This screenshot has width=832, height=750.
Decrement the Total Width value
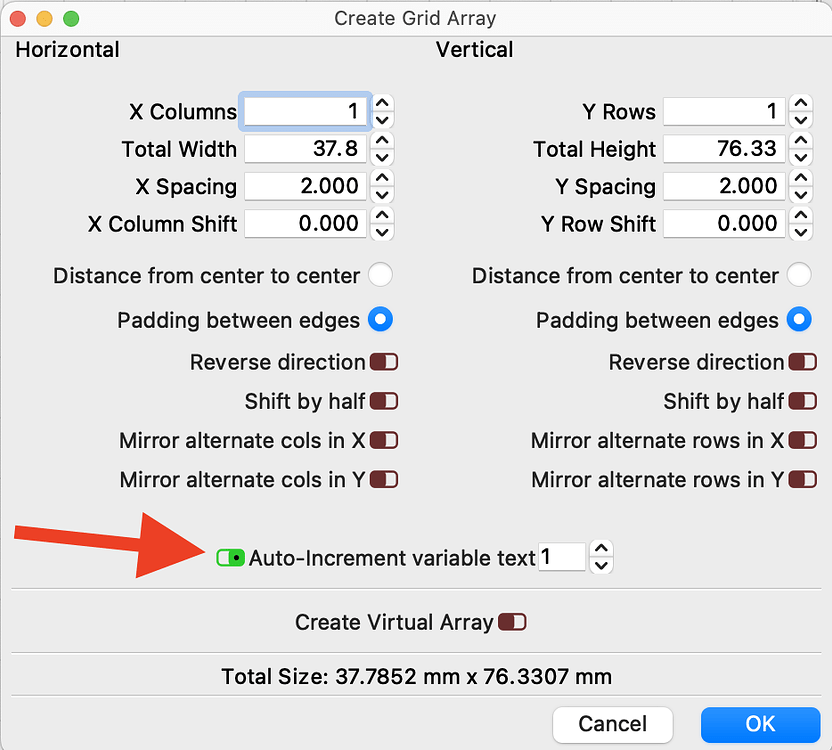click(x=381, y=155)
